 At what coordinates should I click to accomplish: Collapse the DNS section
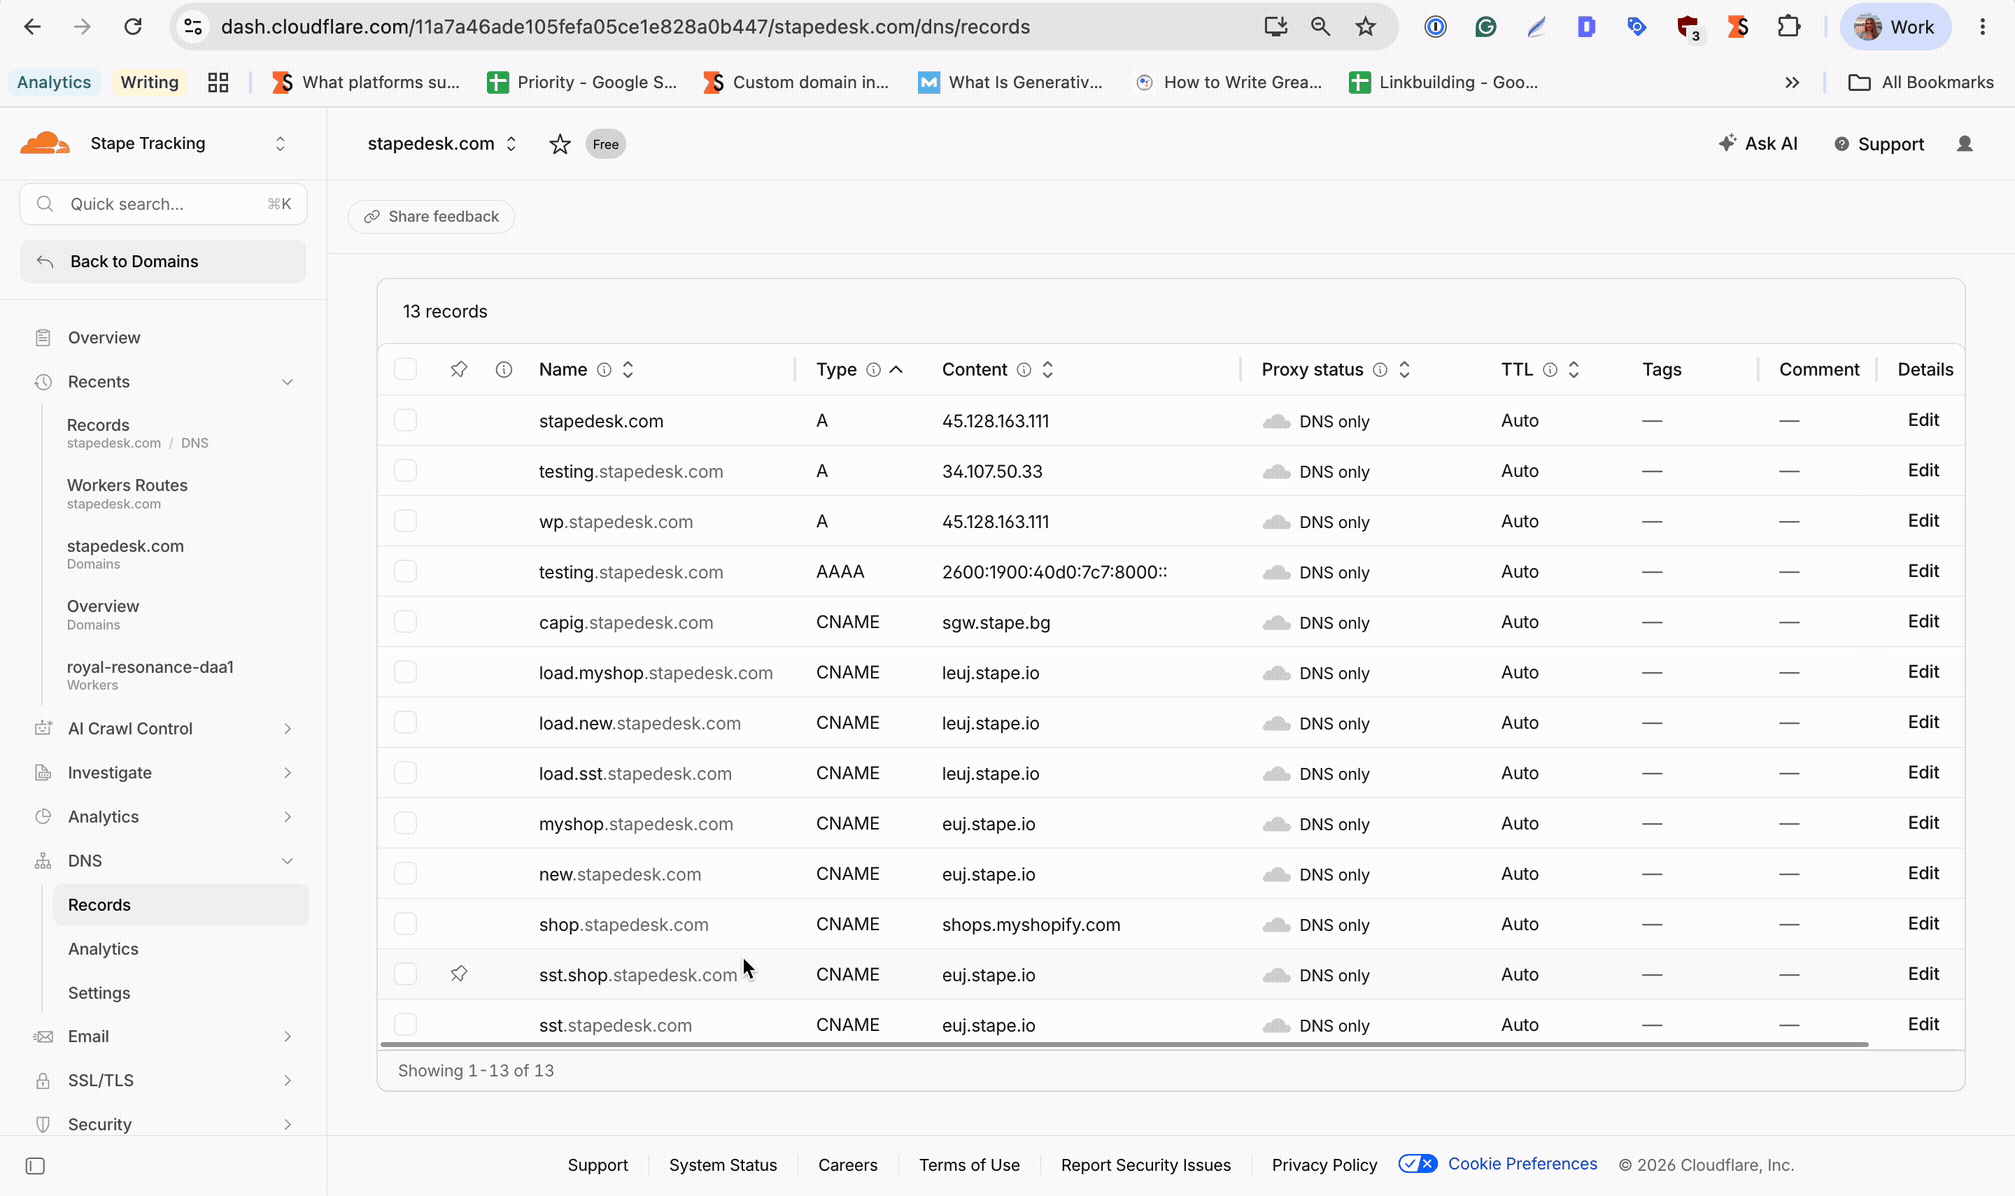tap(287, 861)
